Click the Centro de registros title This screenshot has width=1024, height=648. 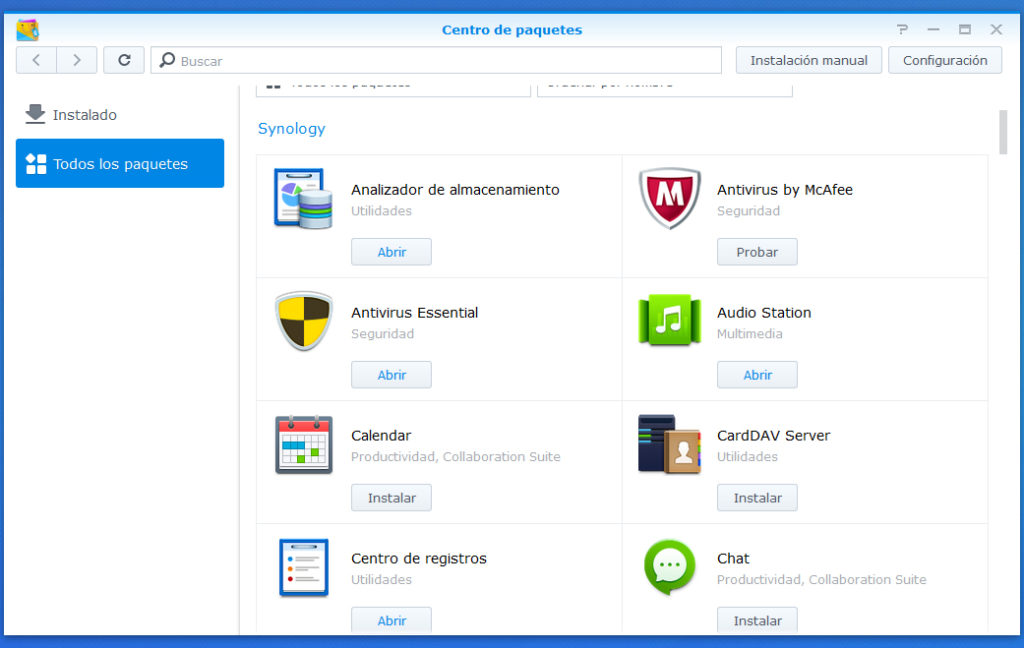pyautogui.click(x=419, y=559)
